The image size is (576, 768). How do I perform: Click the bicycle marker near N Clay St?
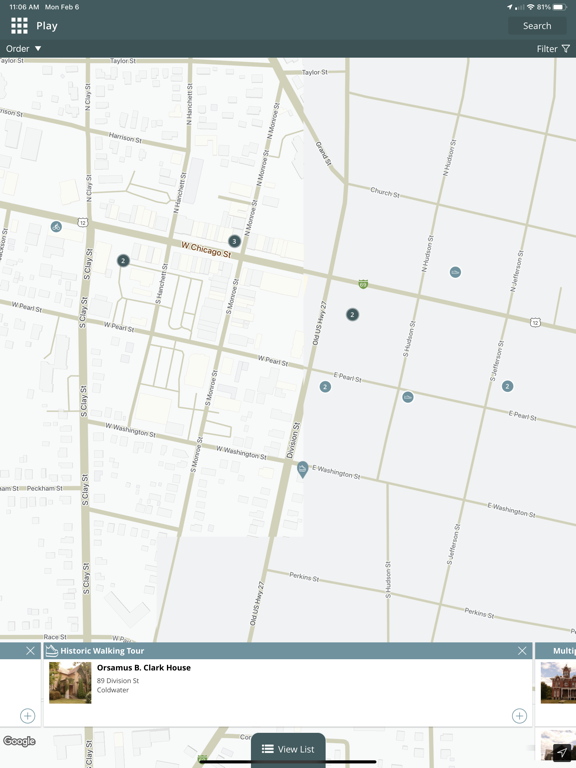[x=56, y=227]
